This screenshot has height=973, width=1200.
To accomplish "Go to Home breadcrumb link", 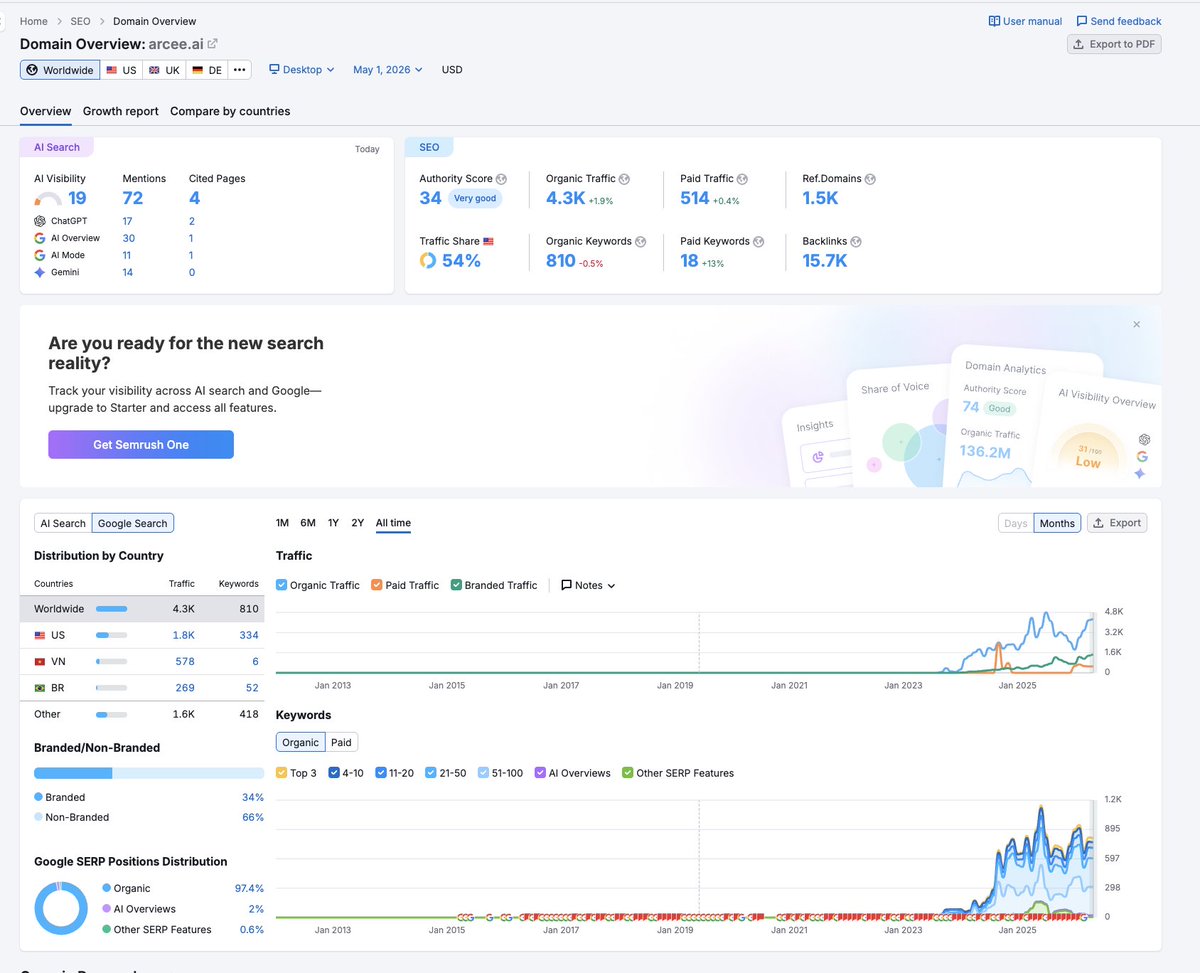I will (34, 21).
